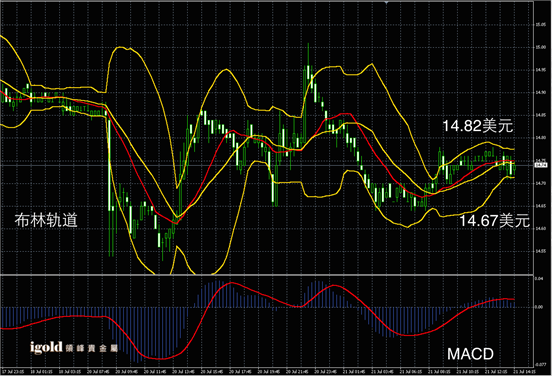Screen dimensions: 552x376
Task: Click the -0.077 MACD scale label
Action: (540, 364)
